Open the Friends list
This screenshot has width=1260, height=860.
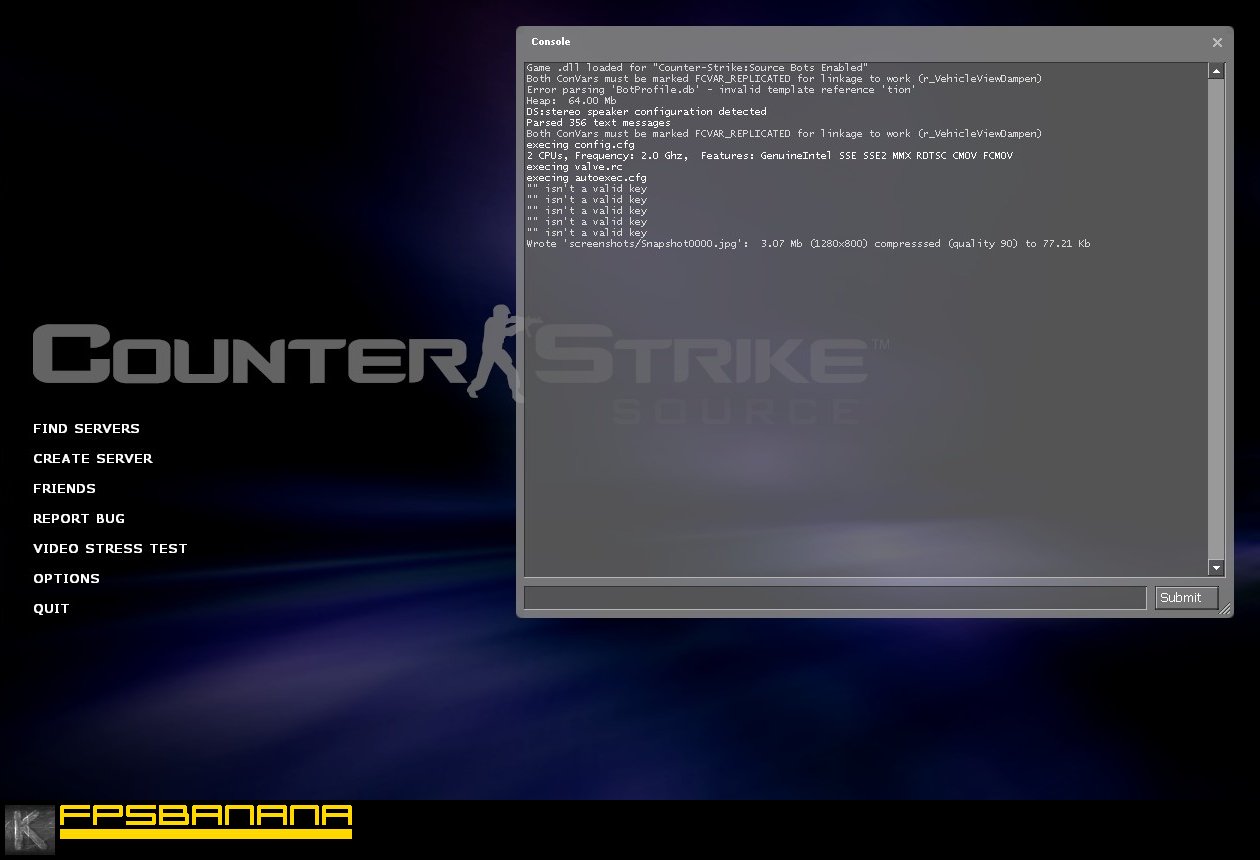pos(64,489)
